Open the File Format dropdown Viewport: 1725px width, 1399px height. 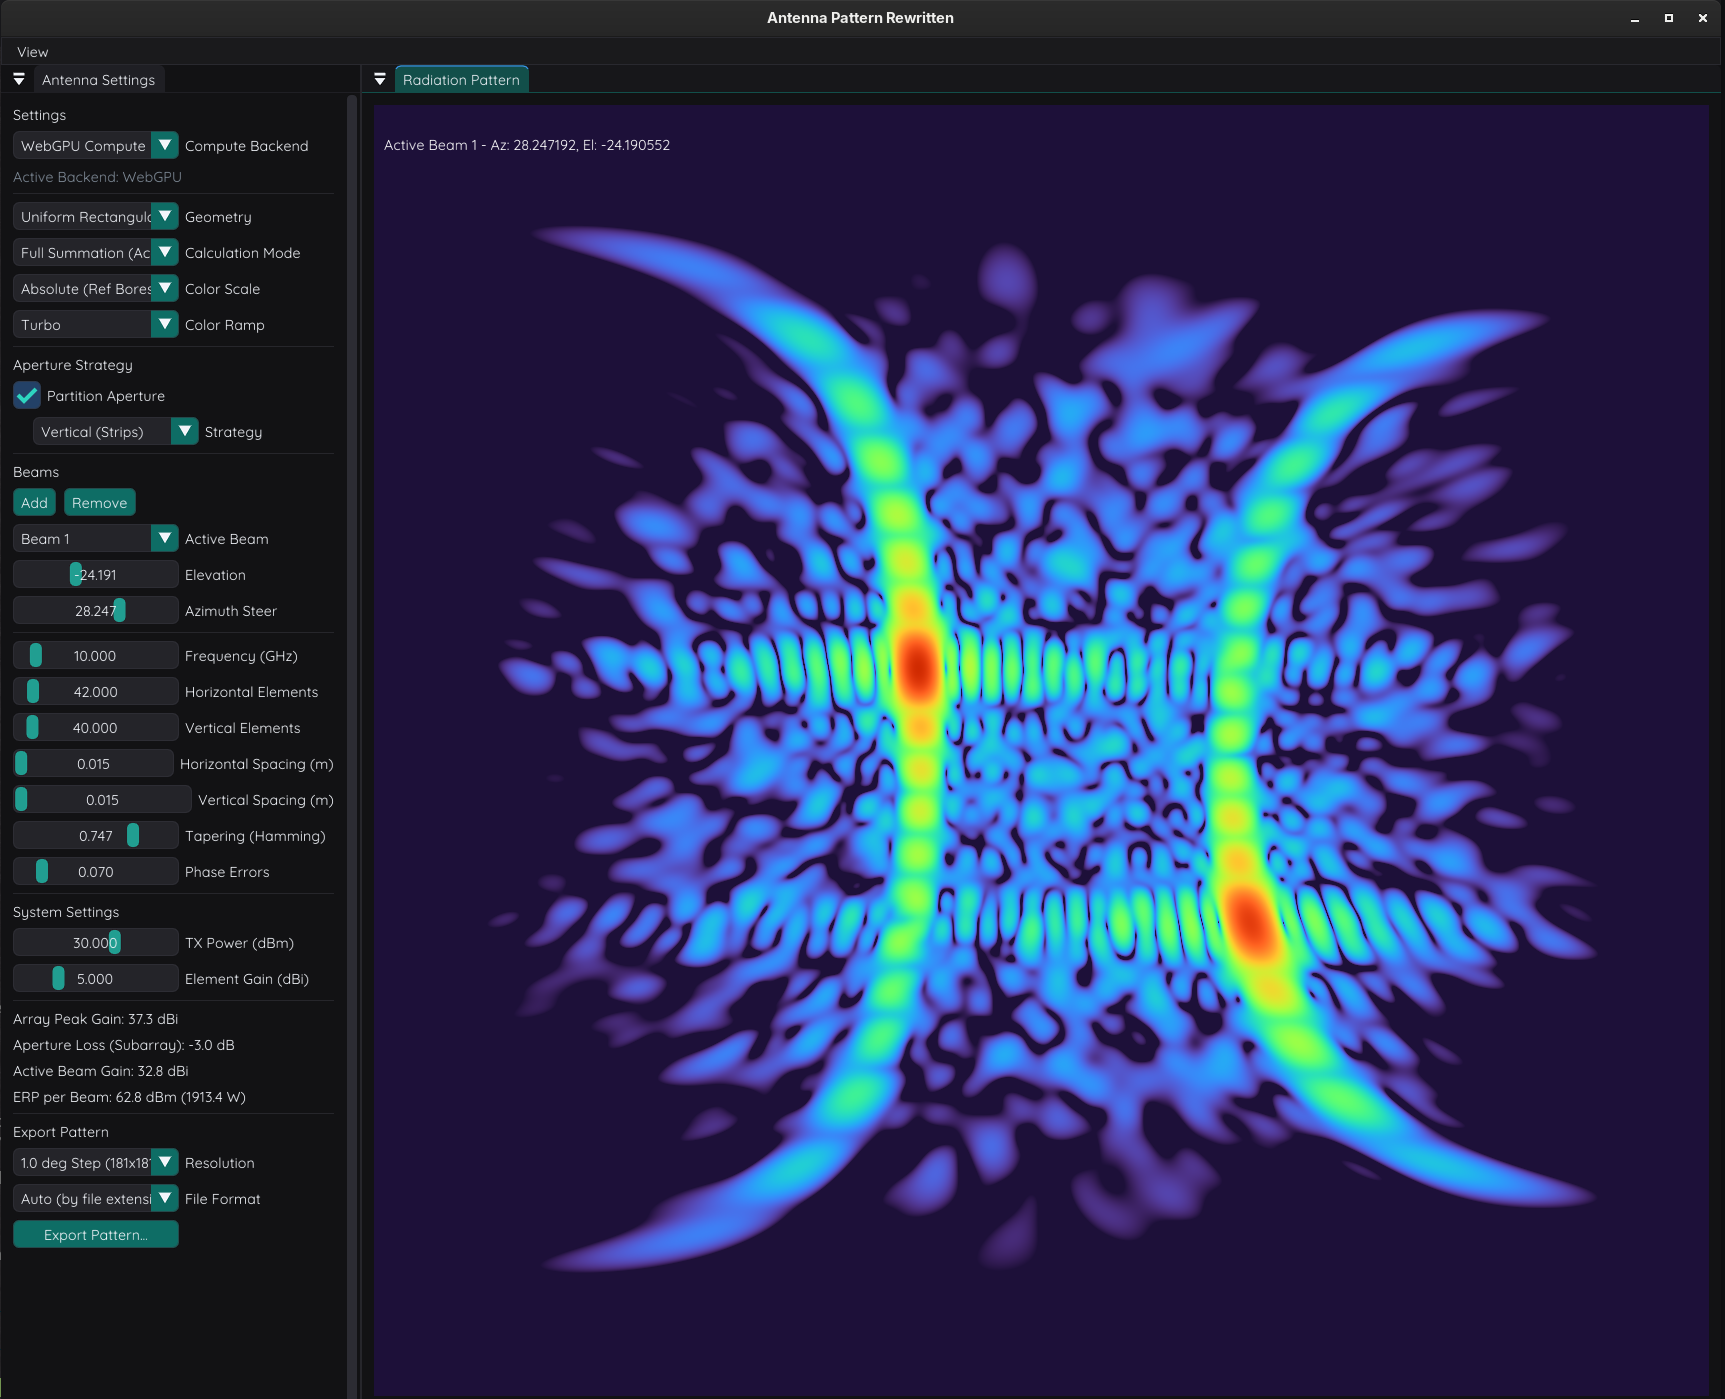(95, 1198)
